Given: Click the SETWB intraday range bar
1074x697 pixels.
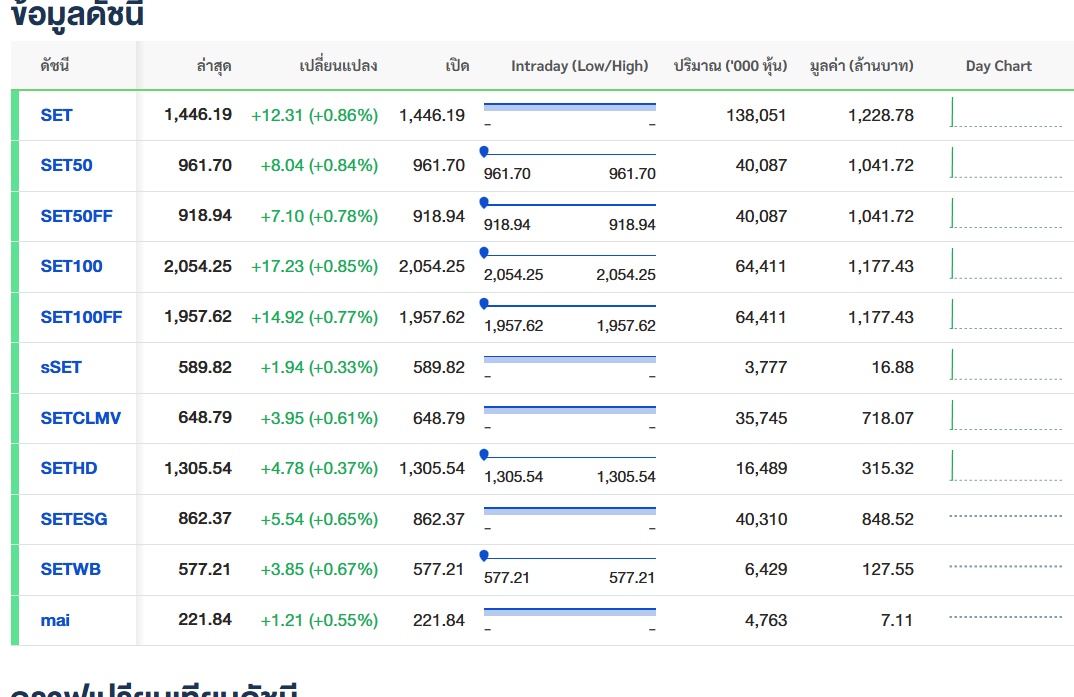Looking at the screenshot, I should (x=569, y=559).
